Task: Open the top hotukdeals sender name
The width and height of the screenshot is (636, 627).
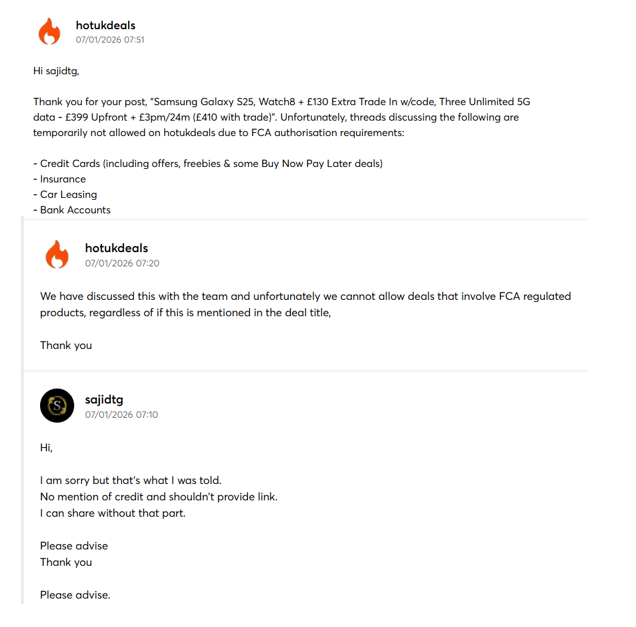Action: pos(105,25)
